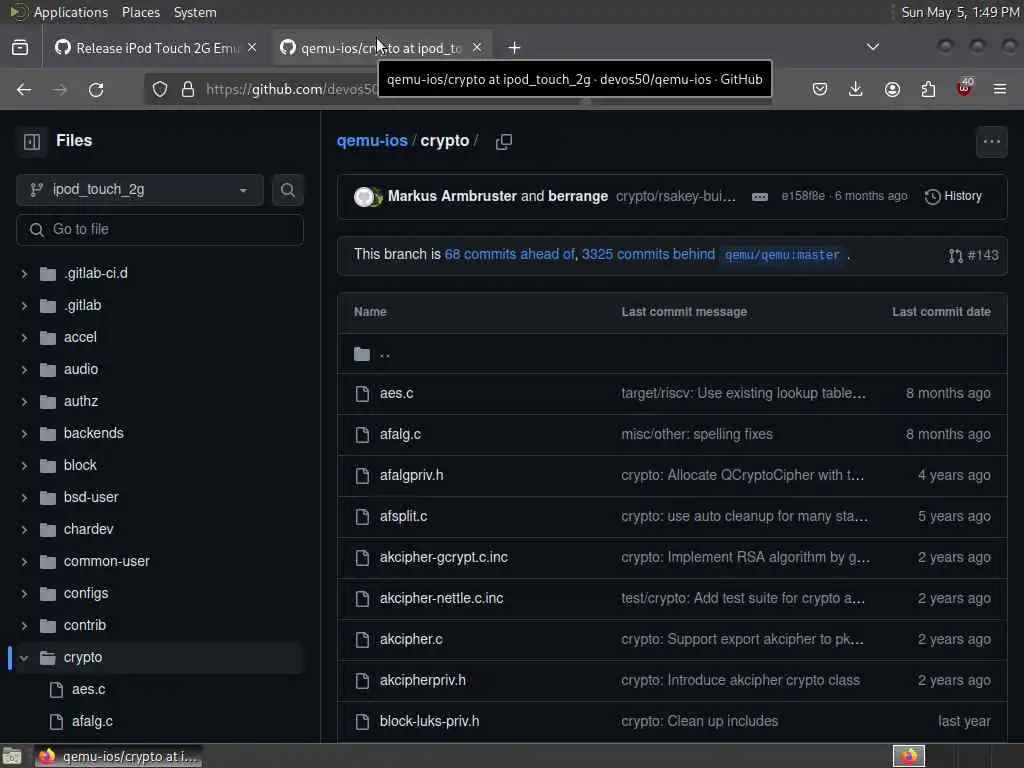
Task: Click the parent directory folder icon
Action: coord(362,354)
